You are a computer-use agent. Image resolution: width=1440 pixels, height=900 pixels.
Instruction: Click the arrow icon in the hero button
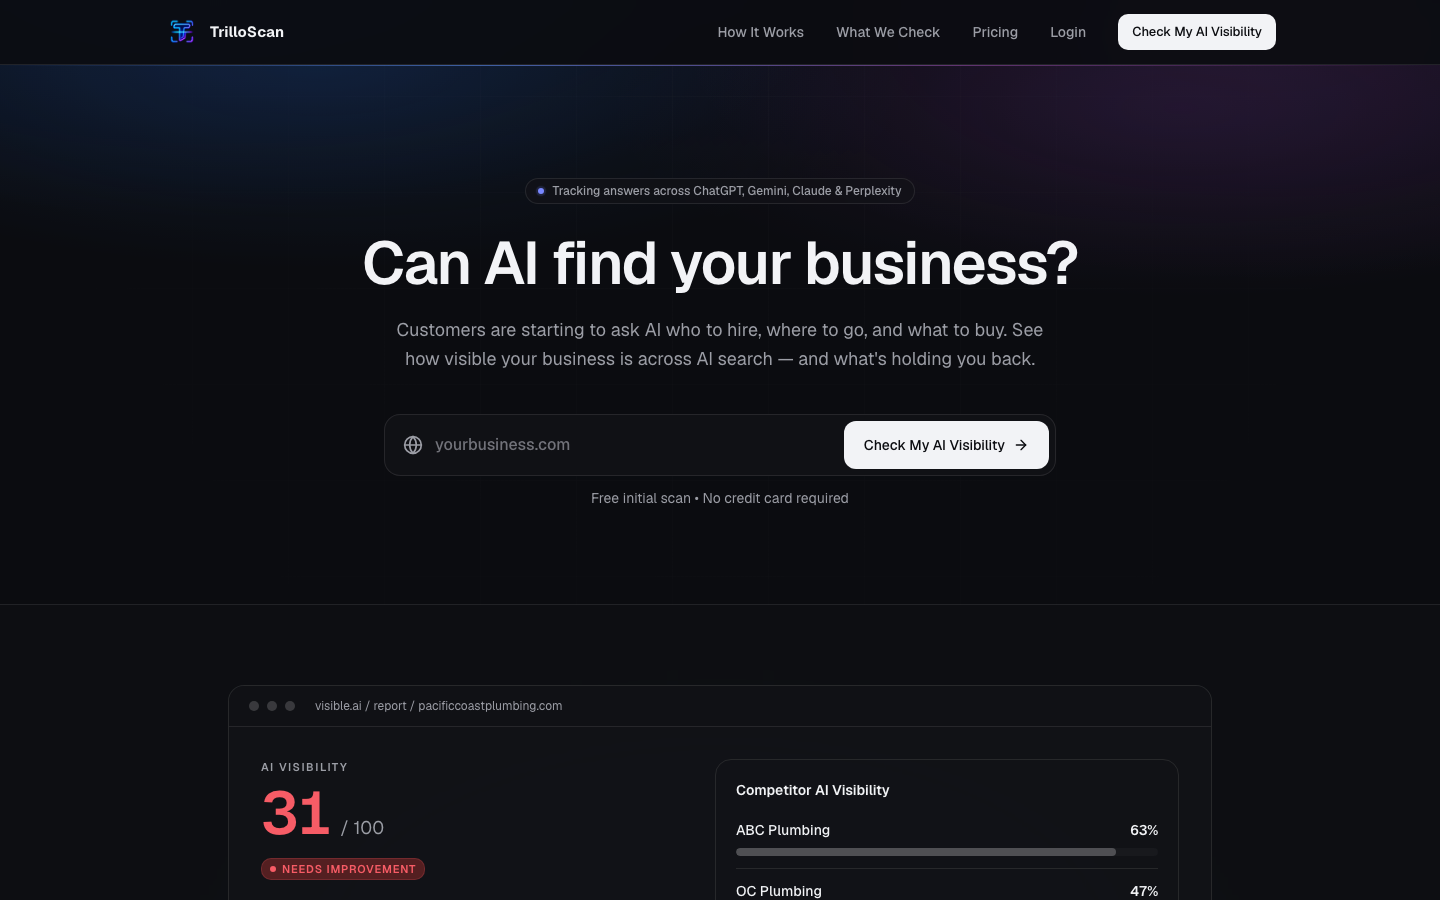[1021, 445]
